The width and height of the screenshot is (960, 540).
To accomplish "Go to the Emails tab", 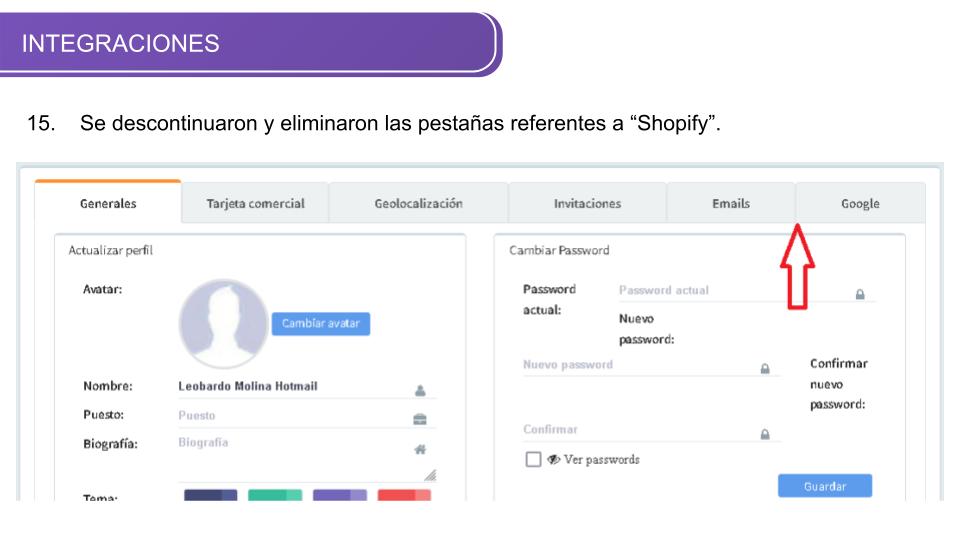I will tap(730, 203).
